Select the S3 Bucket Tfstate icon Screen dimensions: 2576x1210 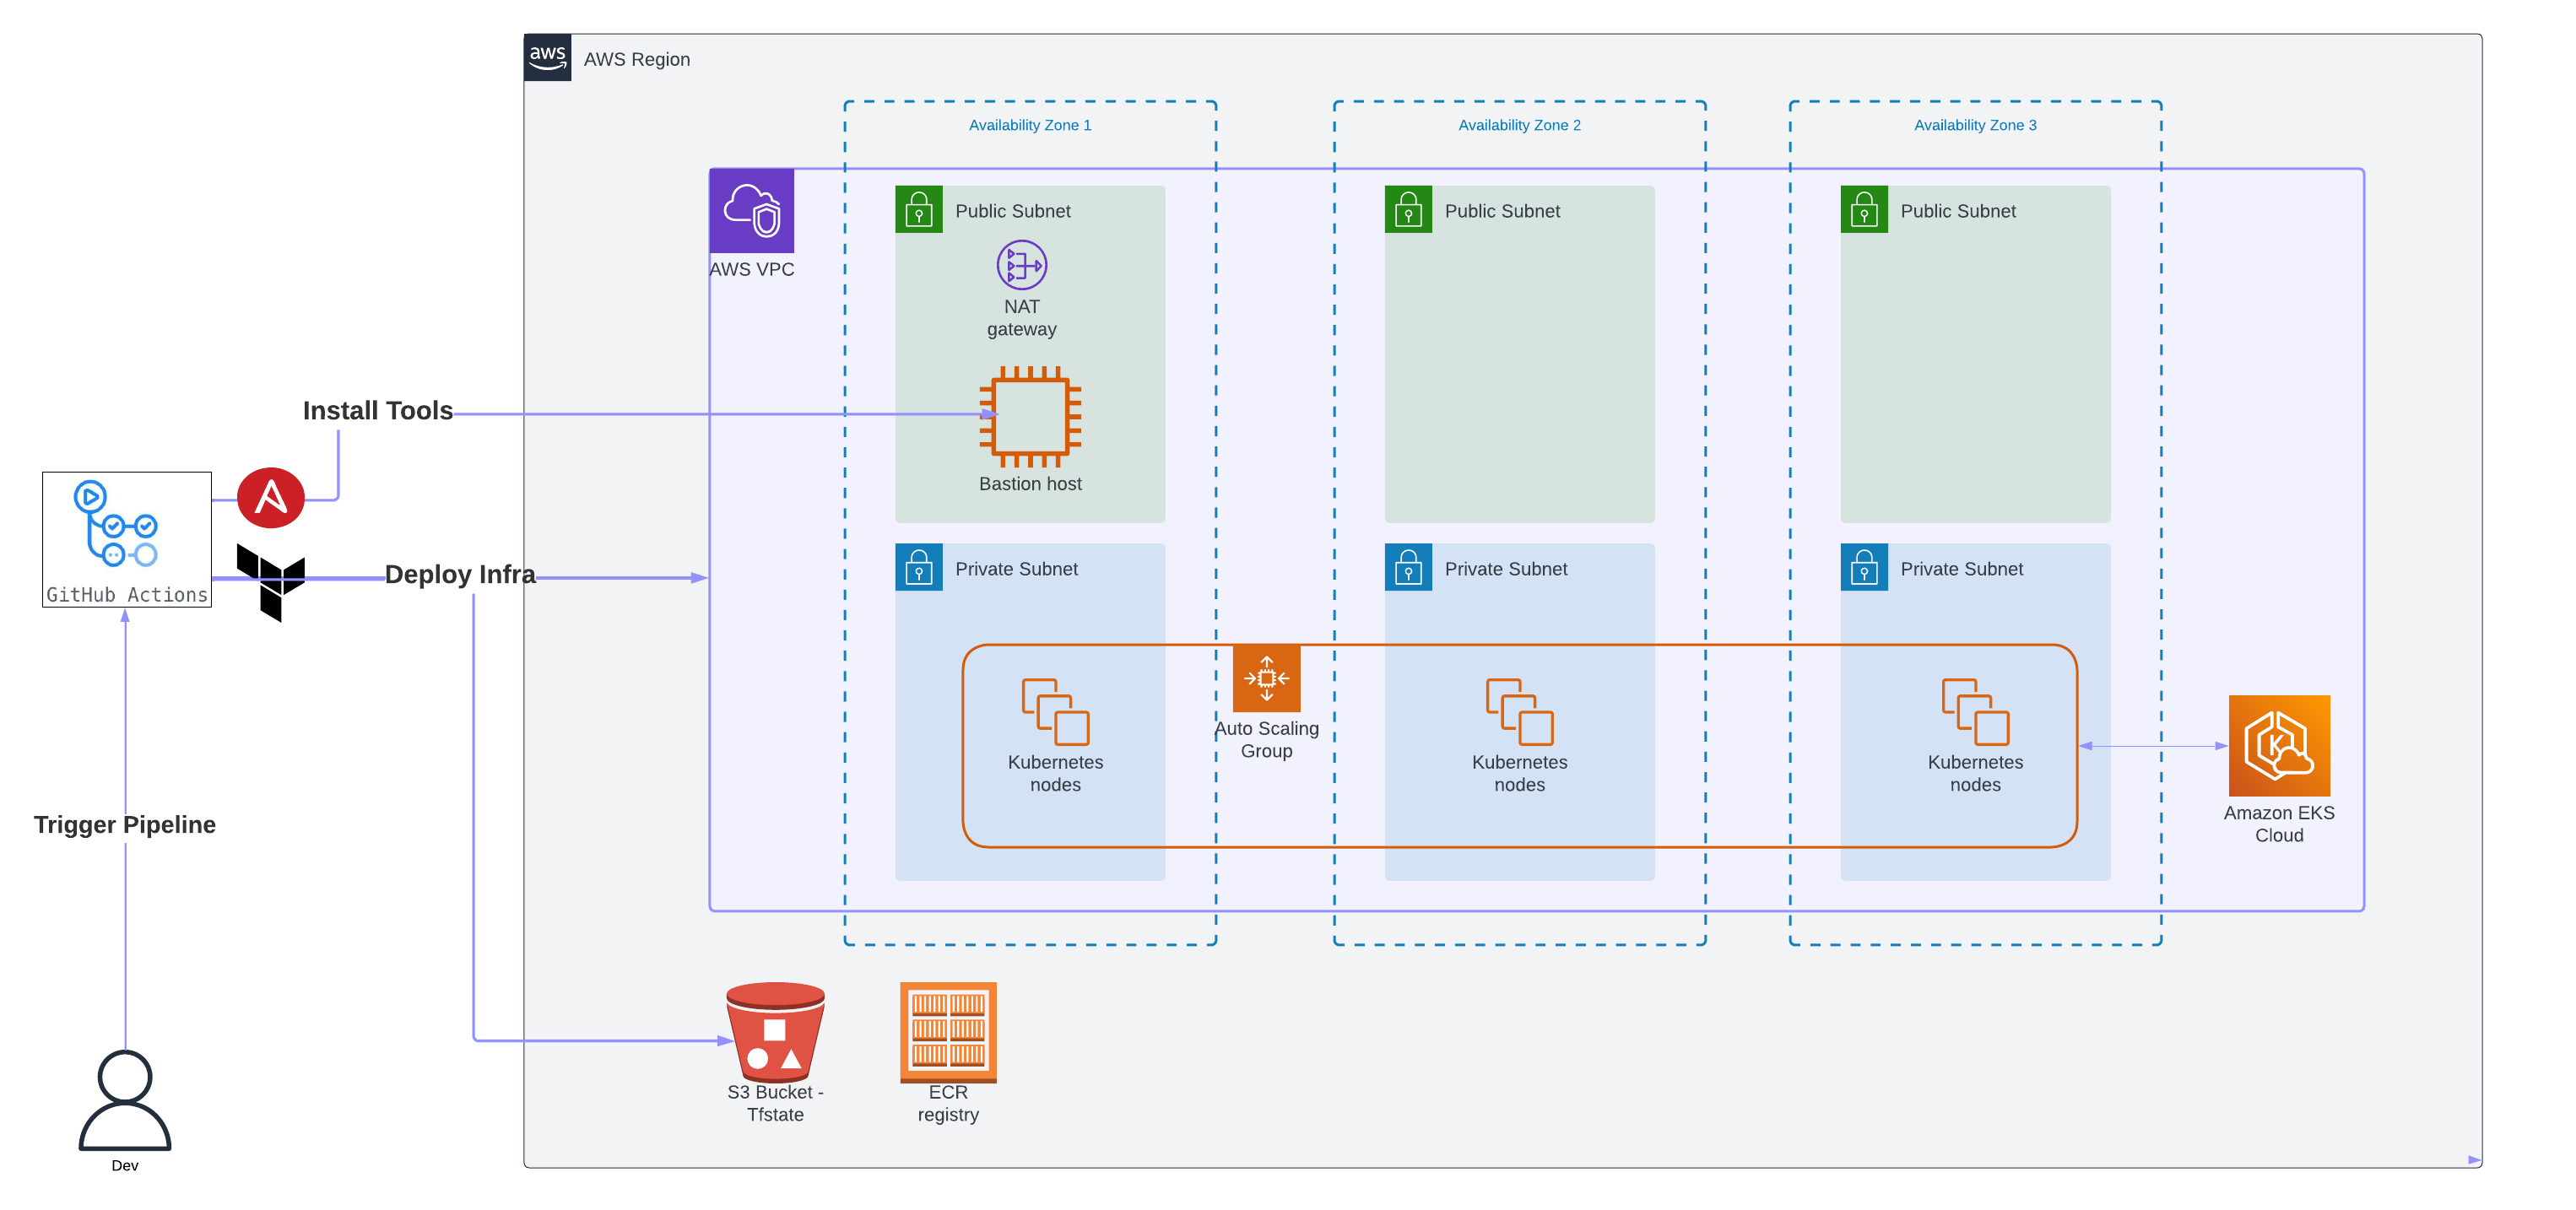[x=775, y=1032]
